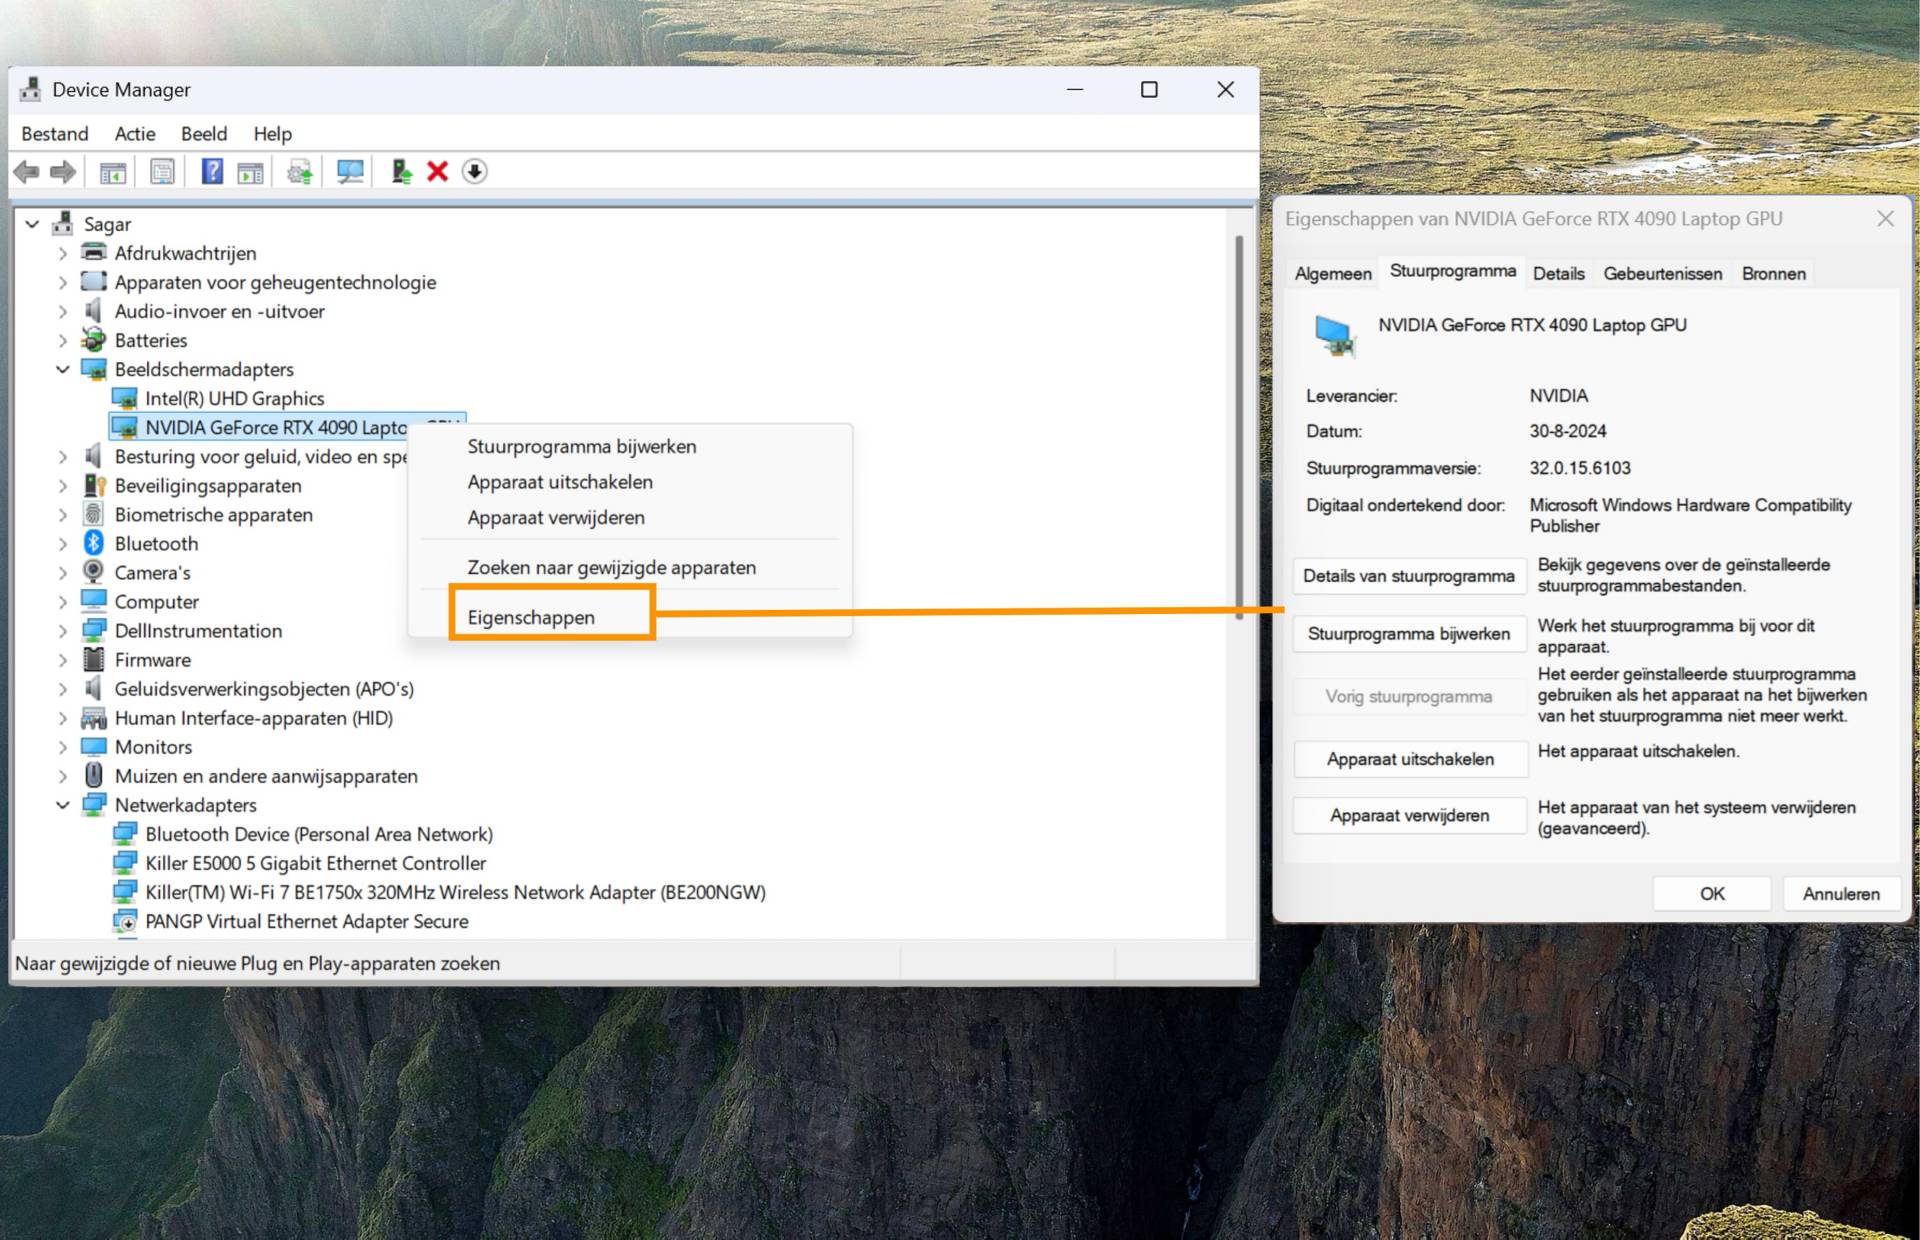Open the Gebeurtenissen tab
The height and width of the screenshot is (1240, 1920).
(1662, 274)
